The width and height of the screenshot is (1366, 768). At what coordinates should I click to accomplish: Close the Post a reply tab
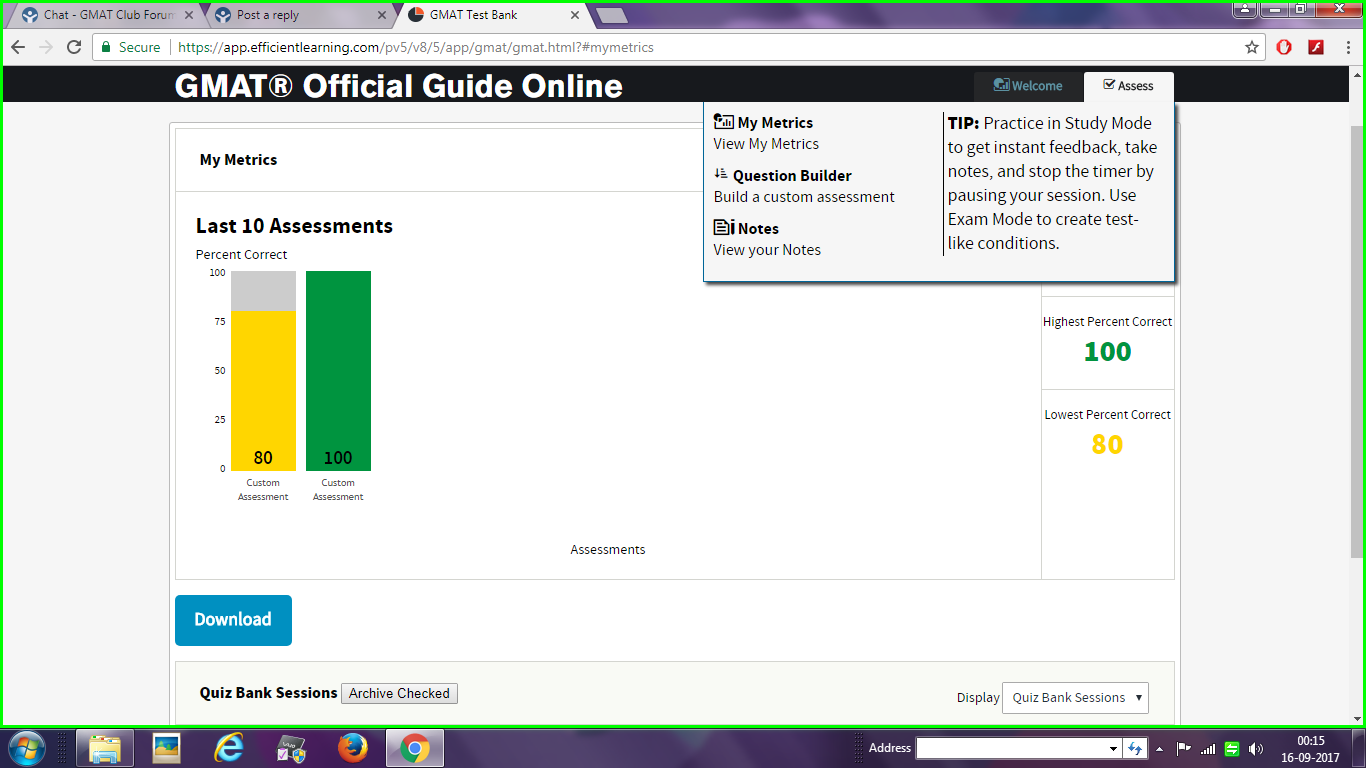pos(382,15)
